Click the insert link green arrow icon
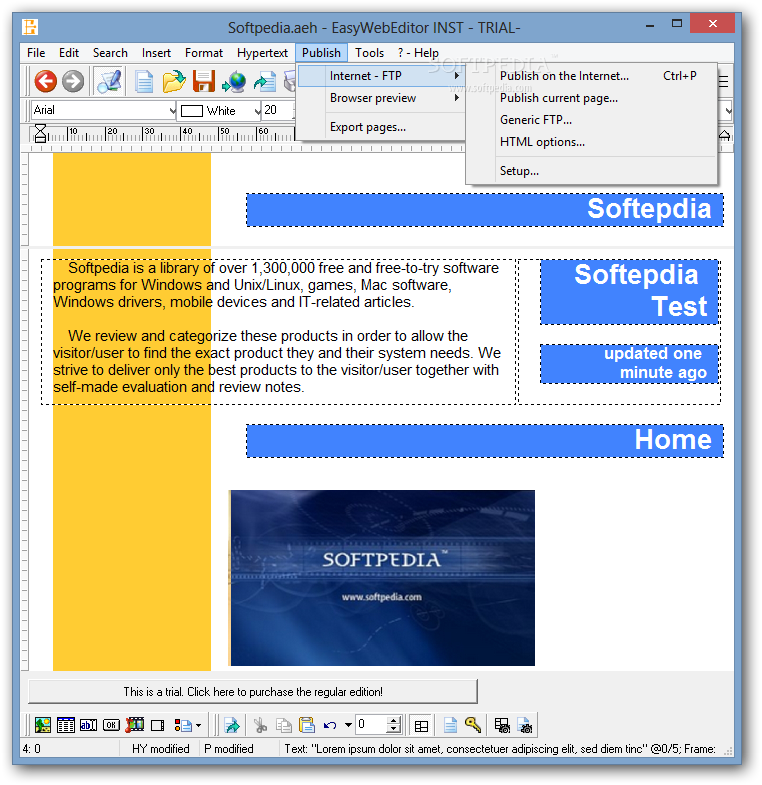Screen dimensions: 762x785 (232, 725)
